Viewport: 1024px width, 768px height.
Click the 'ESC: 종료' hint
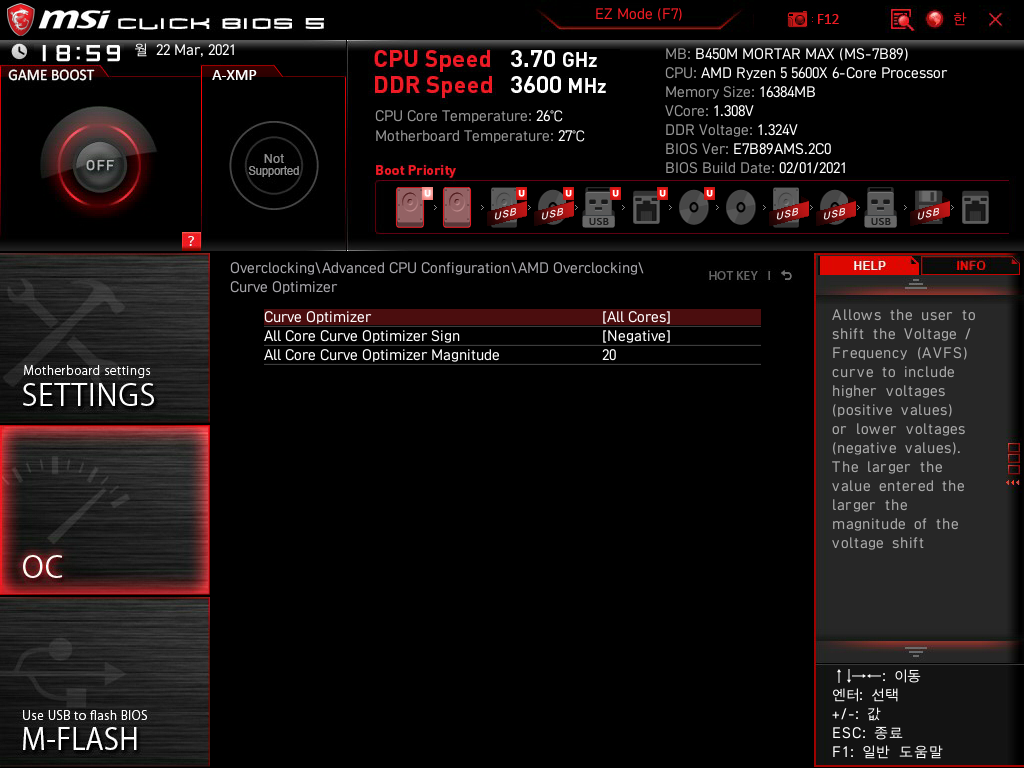[867, 733]
